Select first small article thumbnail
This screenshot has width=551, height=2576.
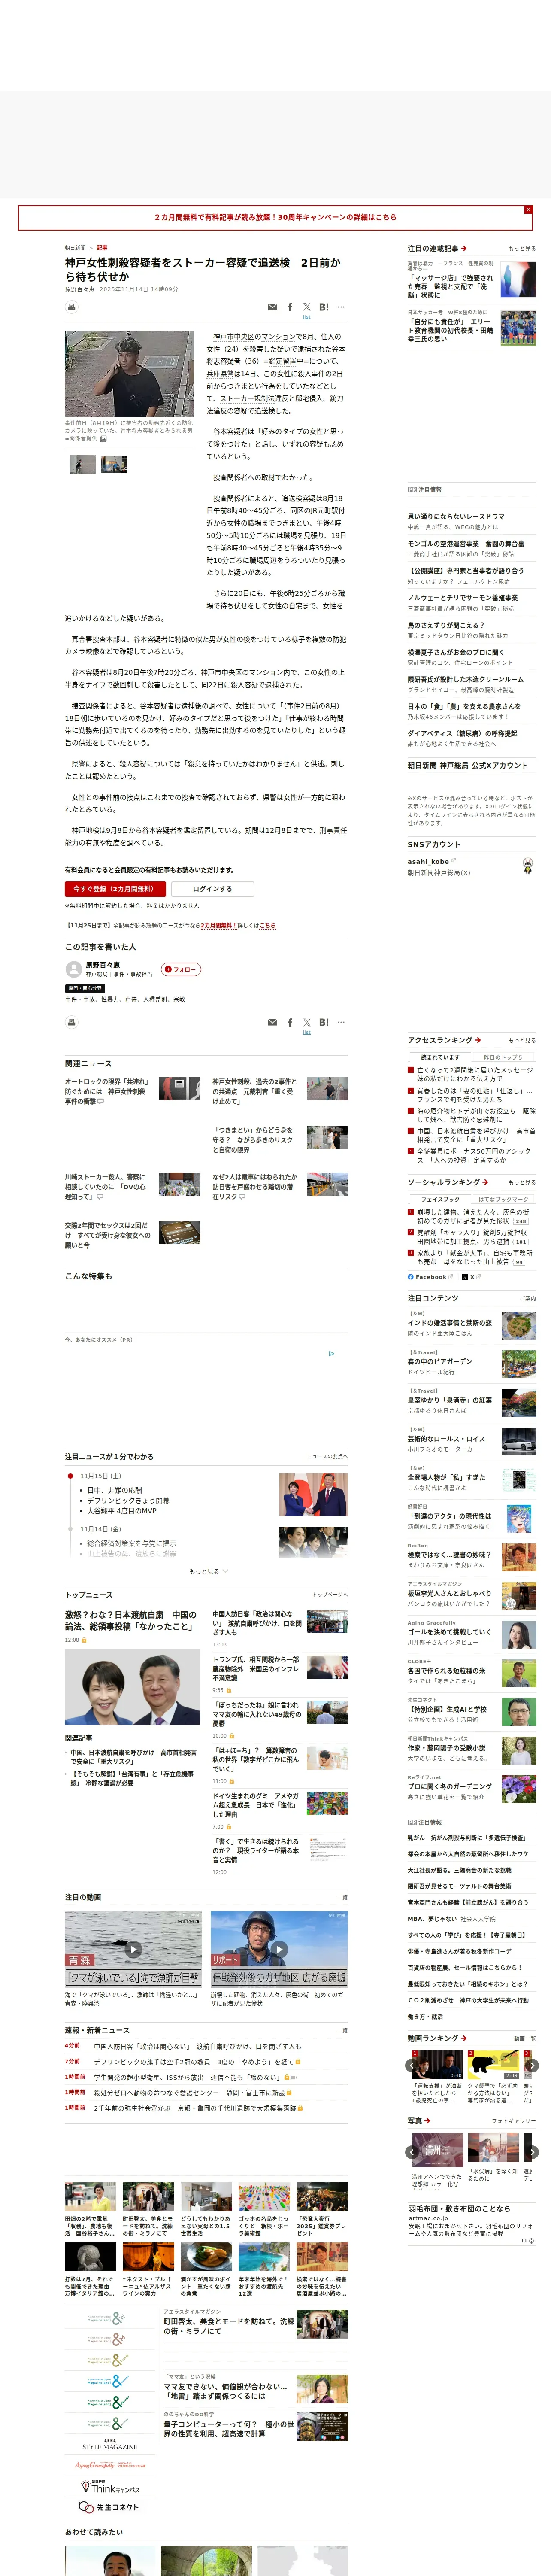pos(83,465)
